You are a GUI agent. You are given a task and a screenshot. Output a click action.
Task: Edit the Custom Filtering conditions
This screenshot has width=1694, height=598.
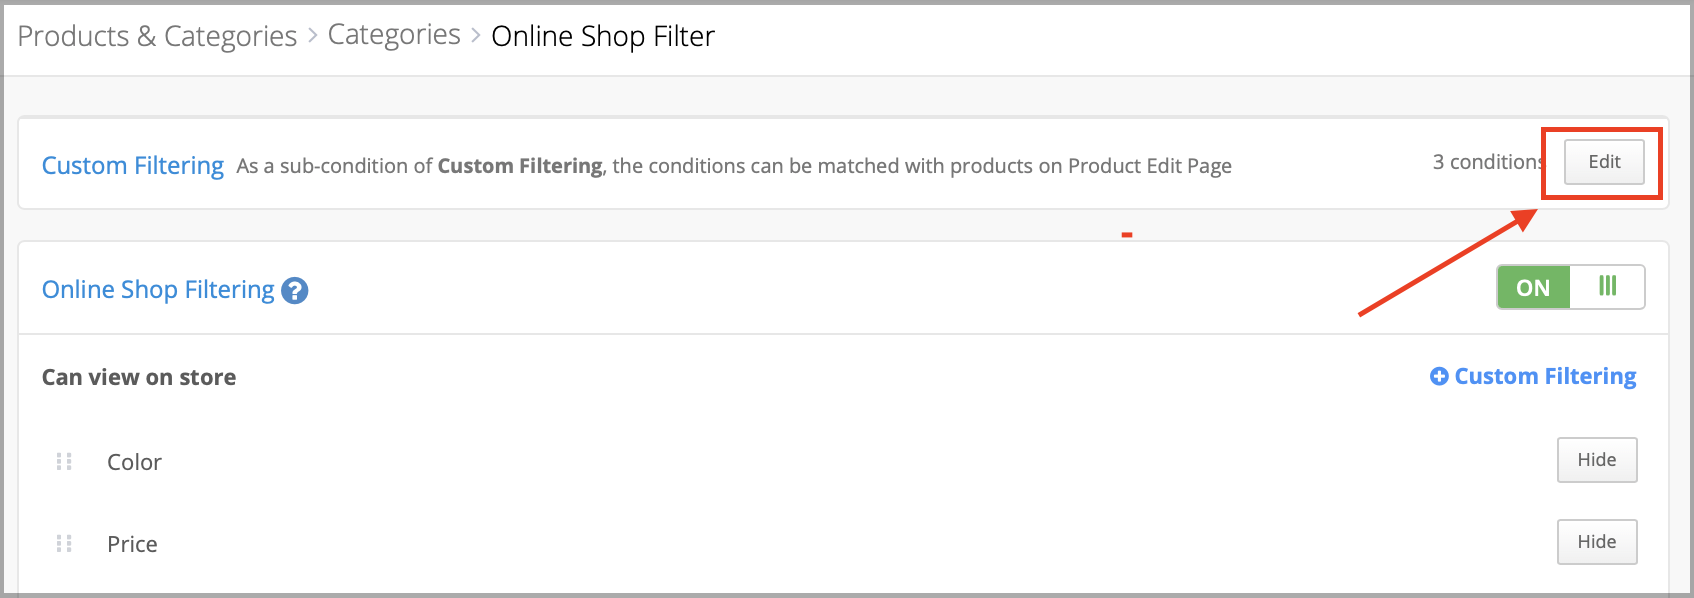click(1604, 162)
